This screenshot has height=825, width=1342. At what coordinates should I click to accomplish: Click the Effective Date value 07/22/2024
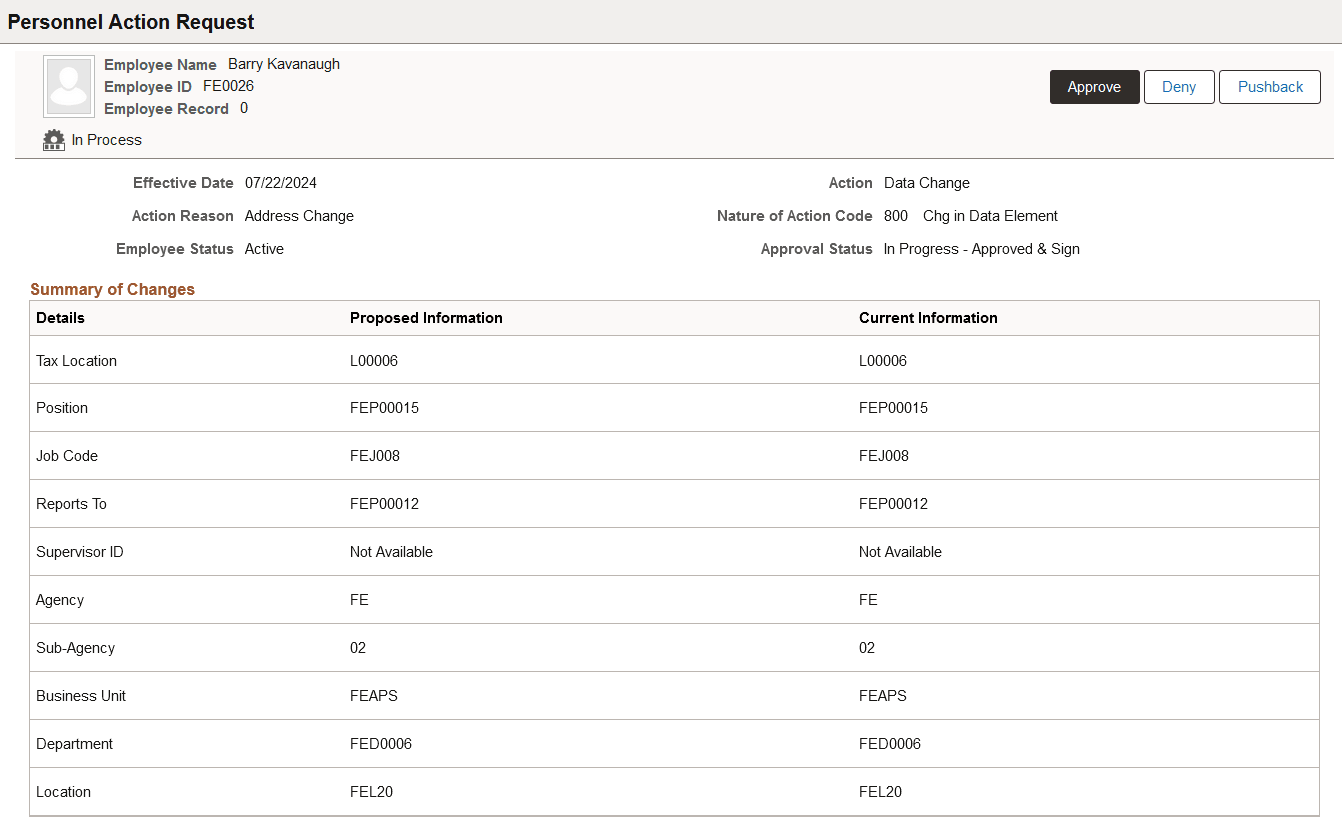pyautogui.click(x=281, y=183)
